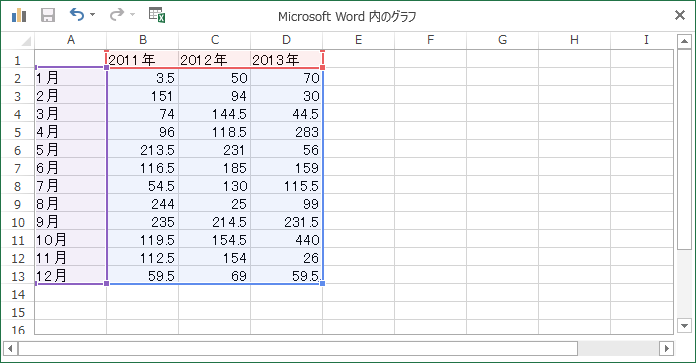Image resolution: width=696 pixels, height=363 pixels.
Task: Click the purple category range handle
Action: point(106,283)
